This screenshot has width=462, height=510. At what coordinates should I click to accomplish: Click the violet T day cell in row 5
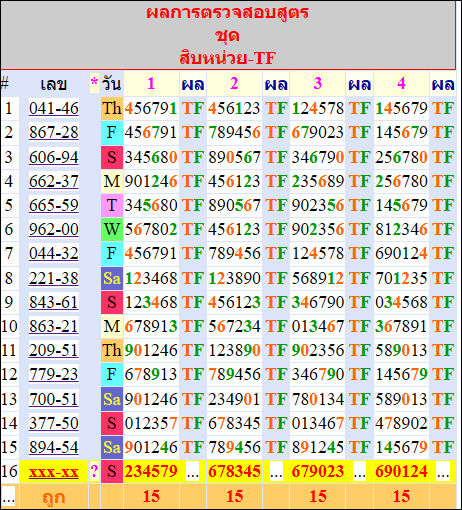pyautogui.click(x=112, y=205)
